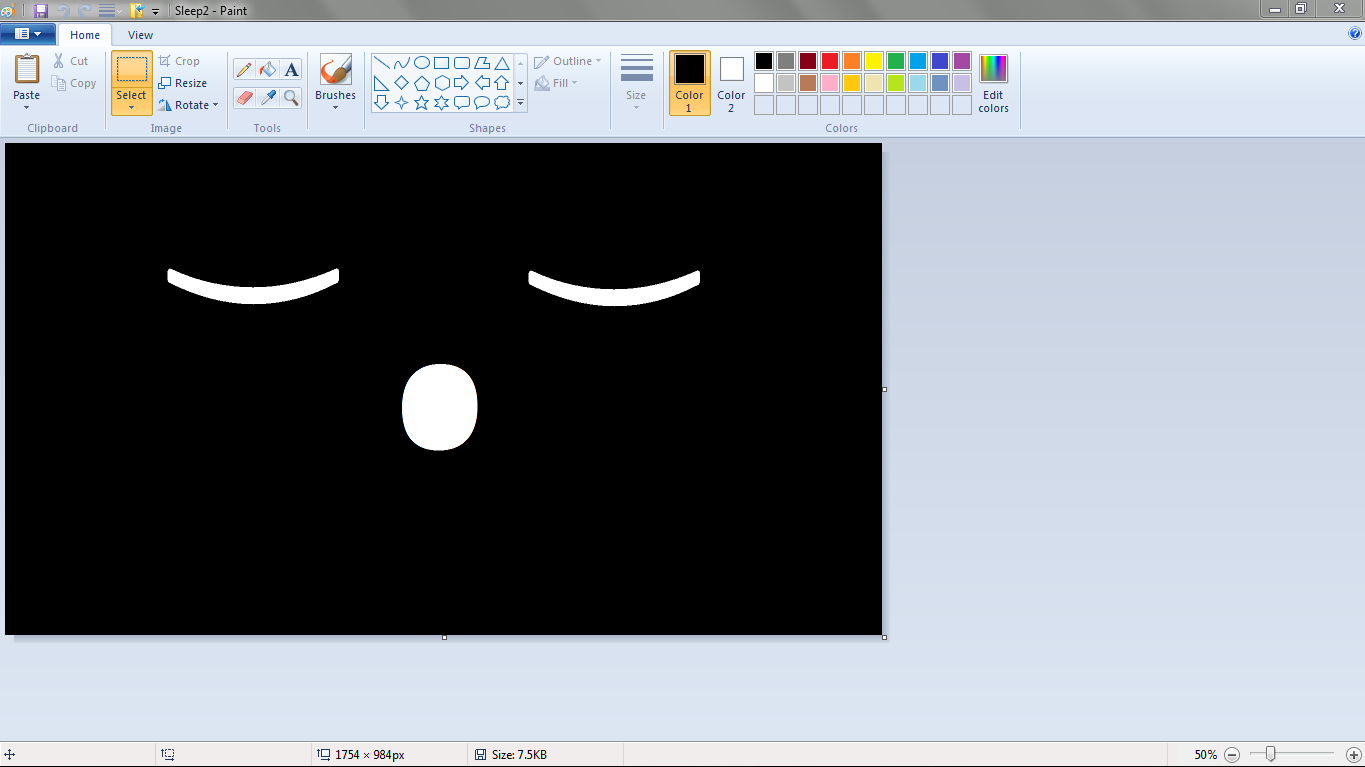Choose the Diamond shape

click(402, 82)
